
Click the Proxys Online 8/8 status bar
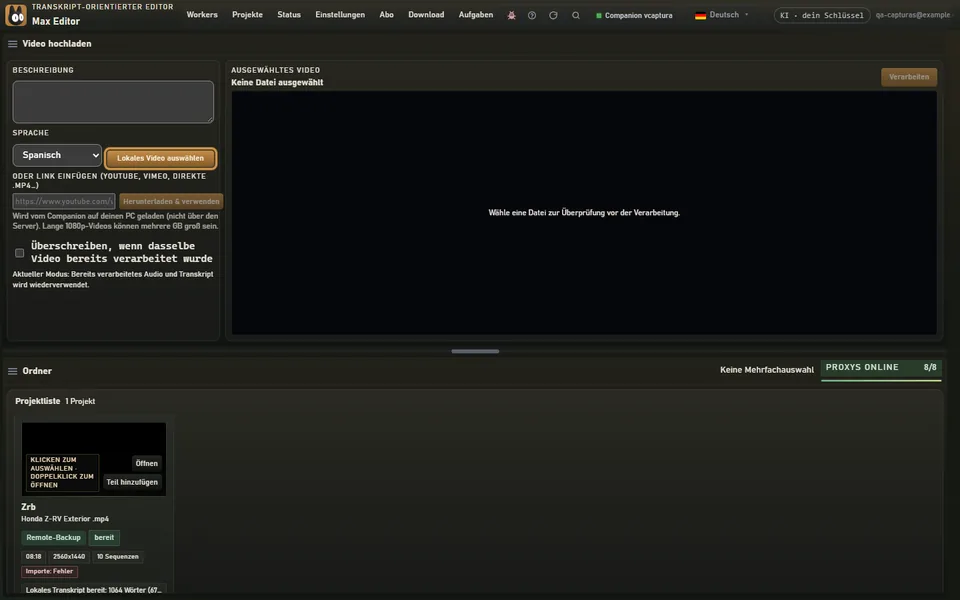881,370
